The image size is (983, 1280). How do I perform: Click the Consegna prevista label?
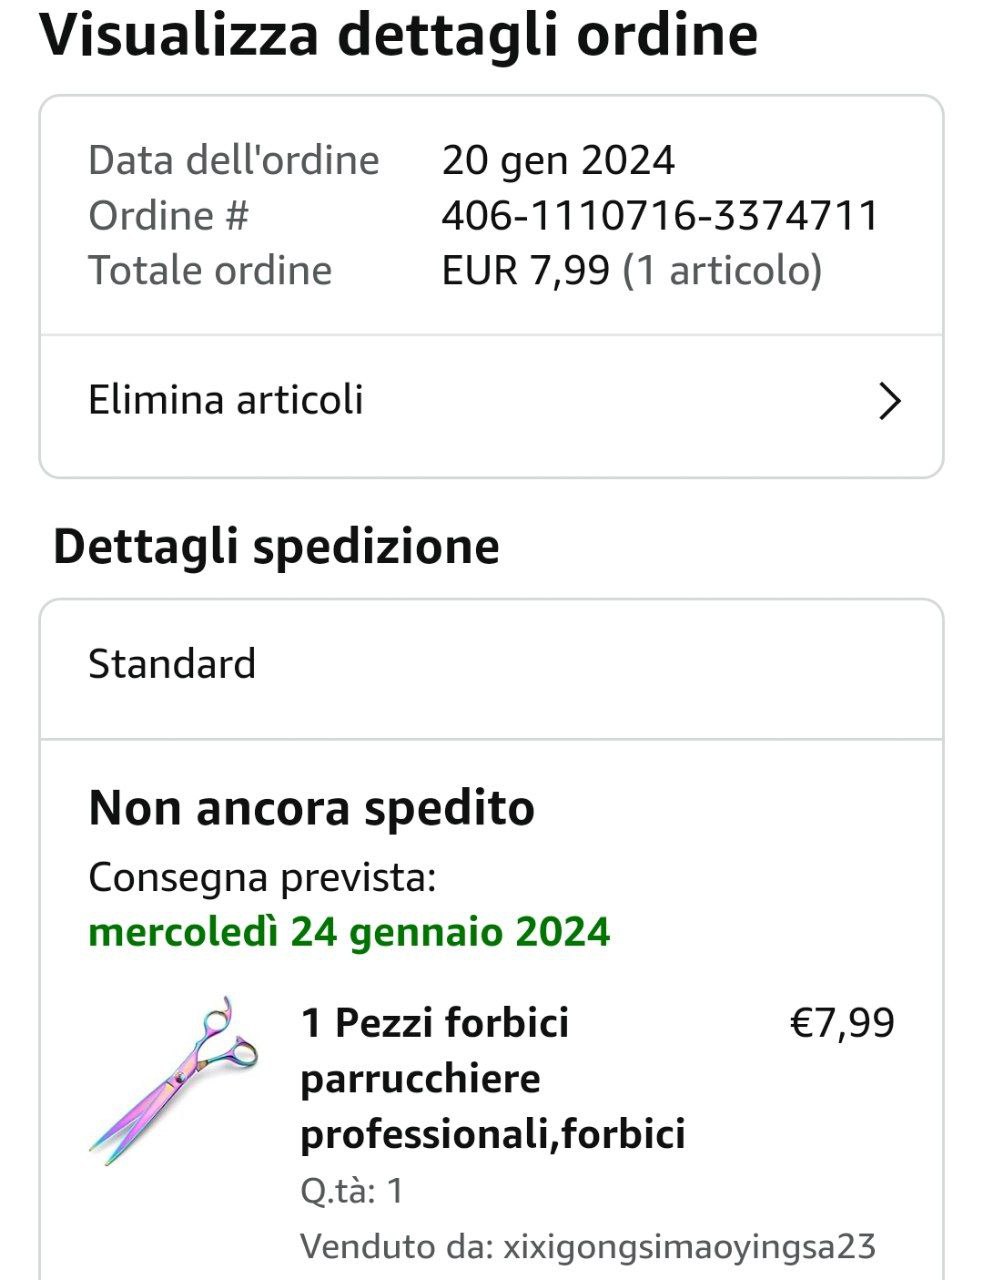coord(262,878)
